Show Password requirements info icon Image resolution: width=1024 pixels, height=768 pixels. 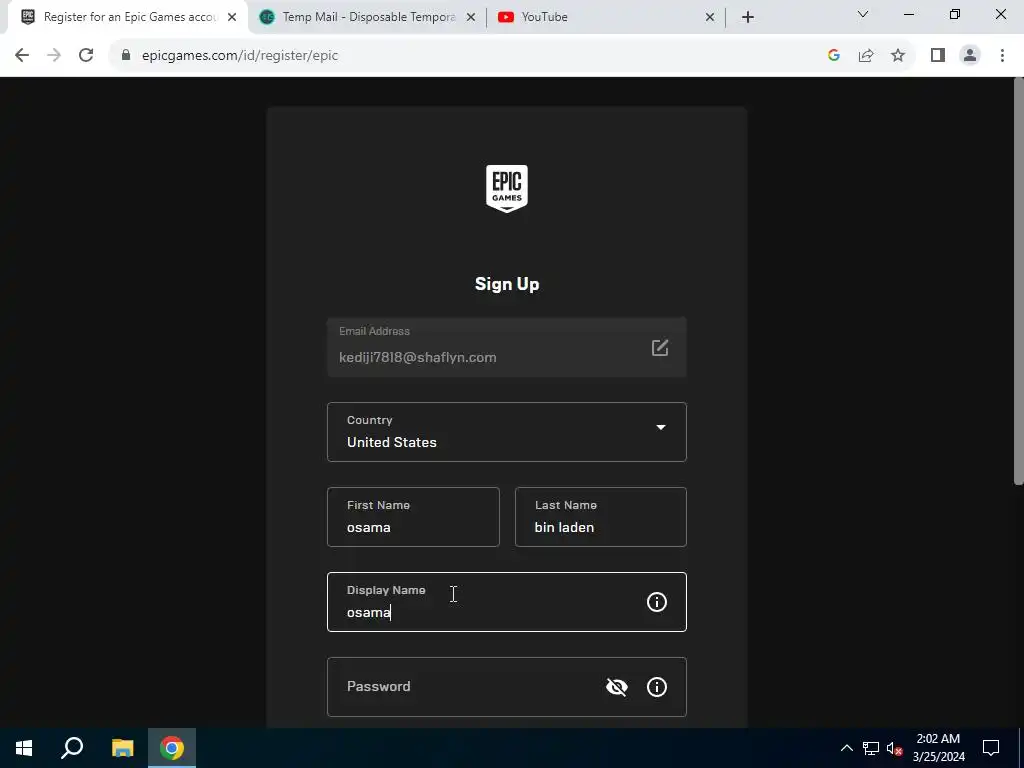point(656,687)
